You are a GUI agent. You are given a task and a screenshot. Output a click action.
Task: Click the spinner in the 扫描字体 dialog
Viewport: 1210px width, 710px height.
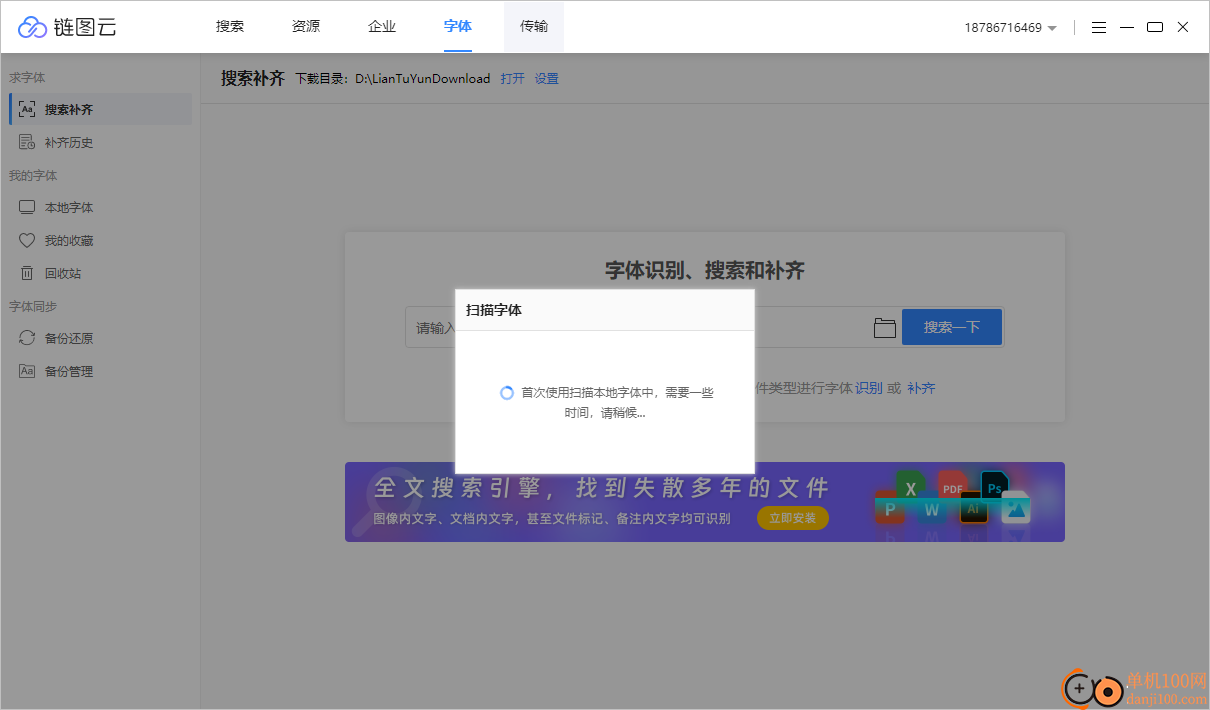pyautogui.click(x=506, y=393)
